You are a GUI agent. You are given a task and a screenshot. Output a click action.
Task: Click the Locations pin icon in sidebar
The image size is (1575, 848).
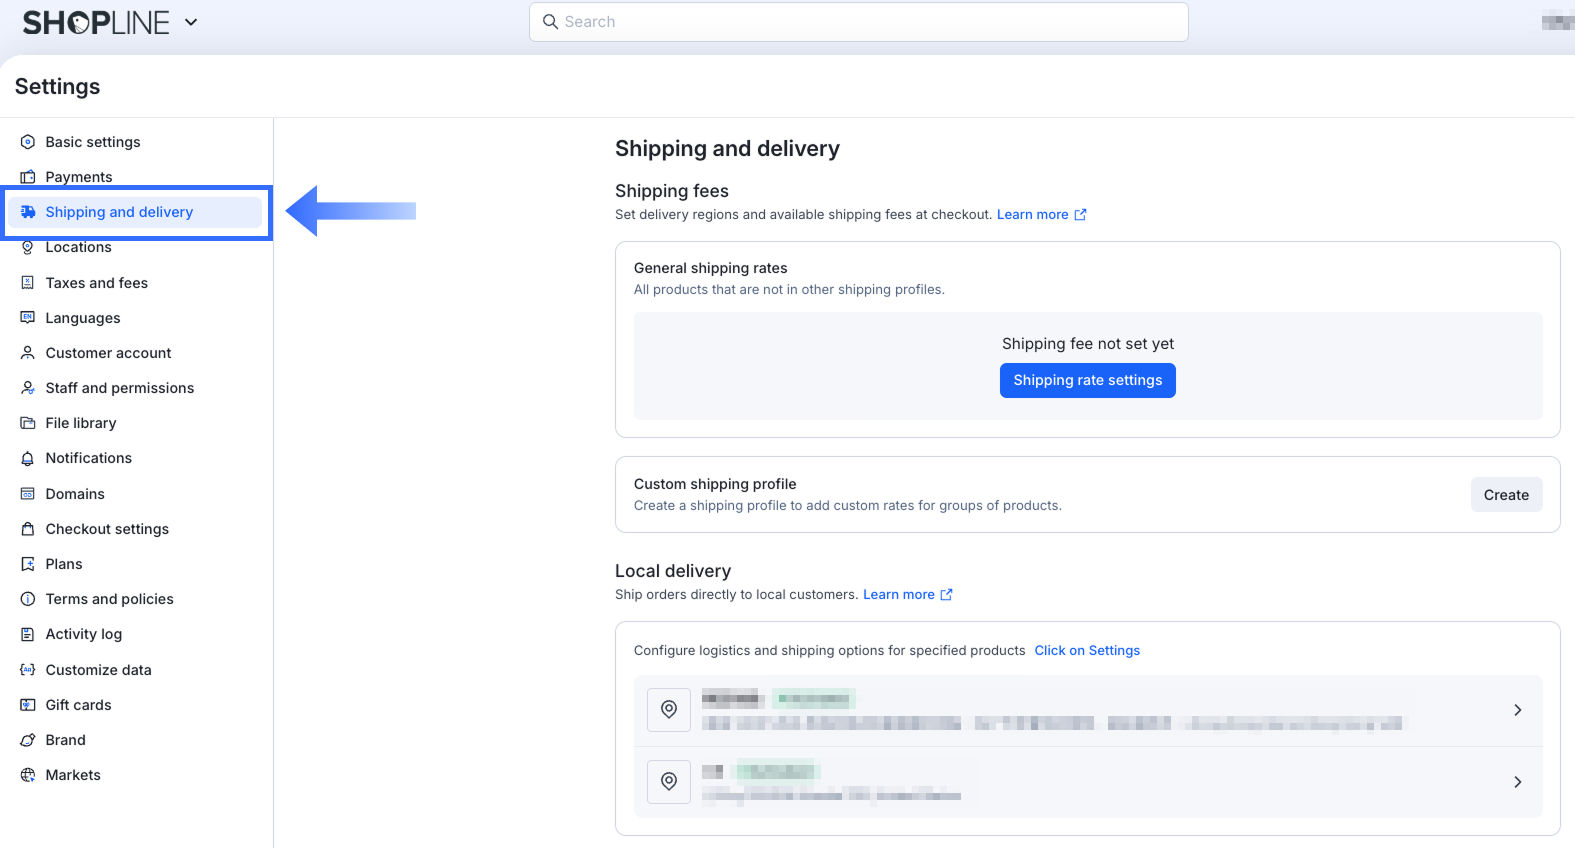[x=27, y=247]
